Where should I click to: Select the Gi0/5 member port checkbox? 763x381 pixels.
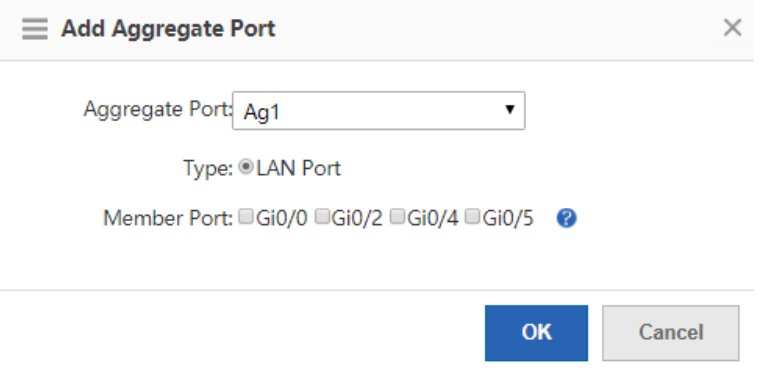(x=472, y=217)
